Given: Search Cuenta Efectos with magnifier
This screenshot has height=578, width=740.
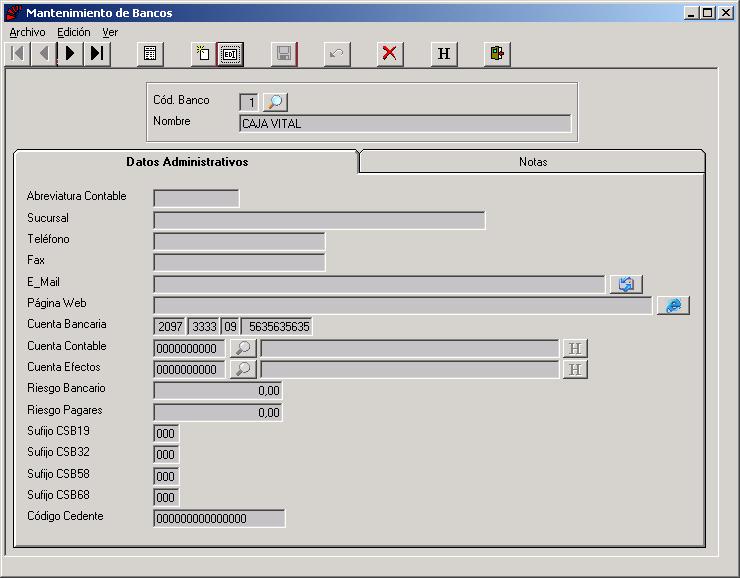Looking at the screenshot, I should point(243,369).
